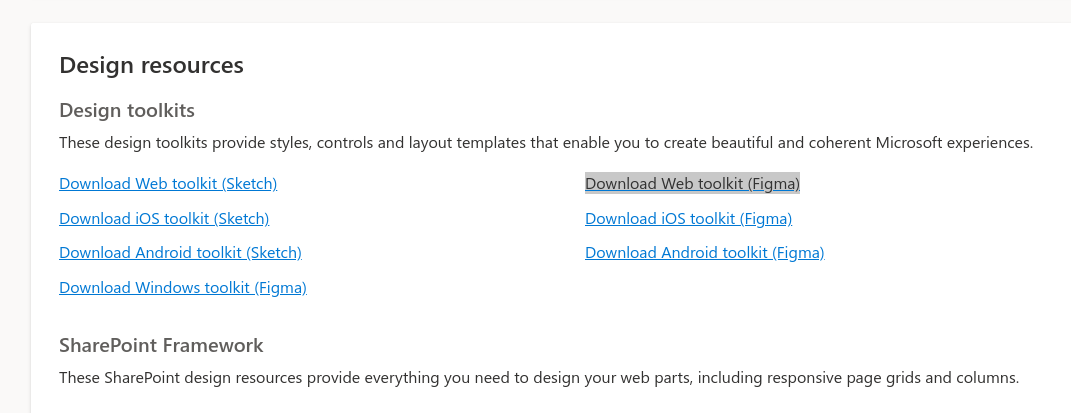1071x413 pixels.
Task: Select the Design resources heading
Action: (152, 66)
